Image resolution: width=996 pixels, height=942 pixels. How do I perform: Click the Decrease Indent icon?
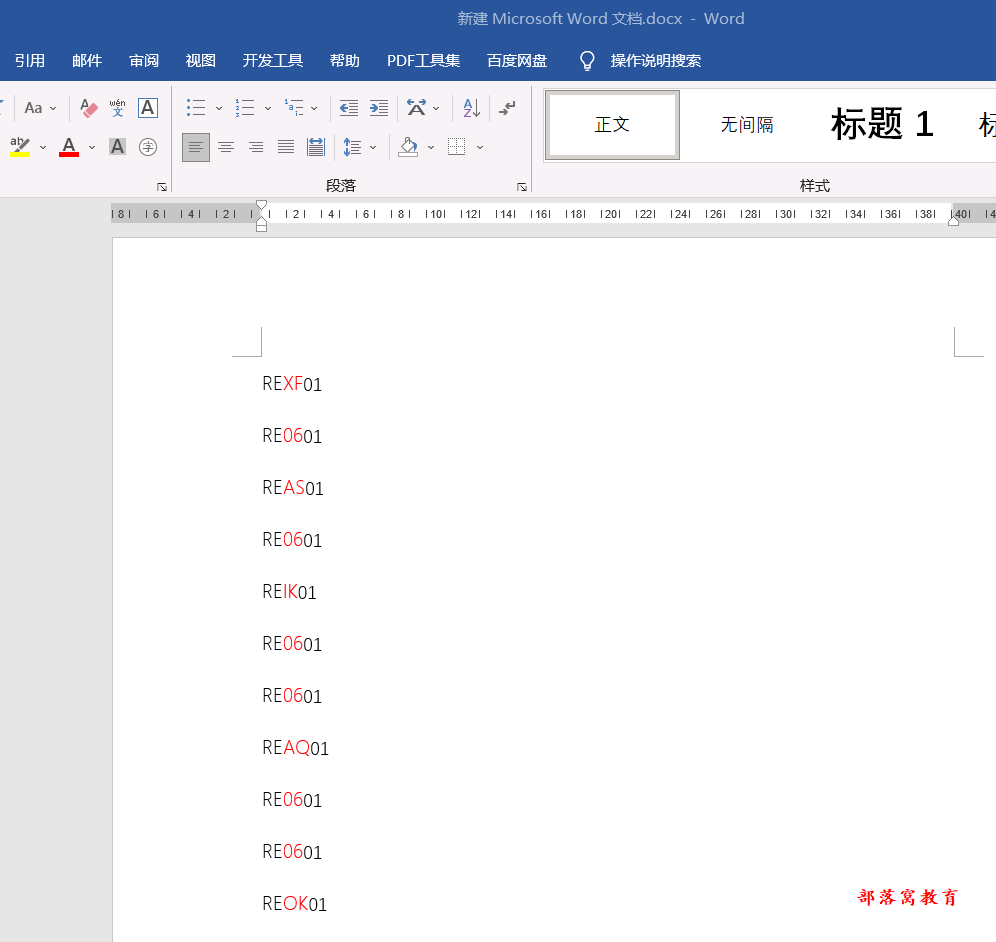349,108
